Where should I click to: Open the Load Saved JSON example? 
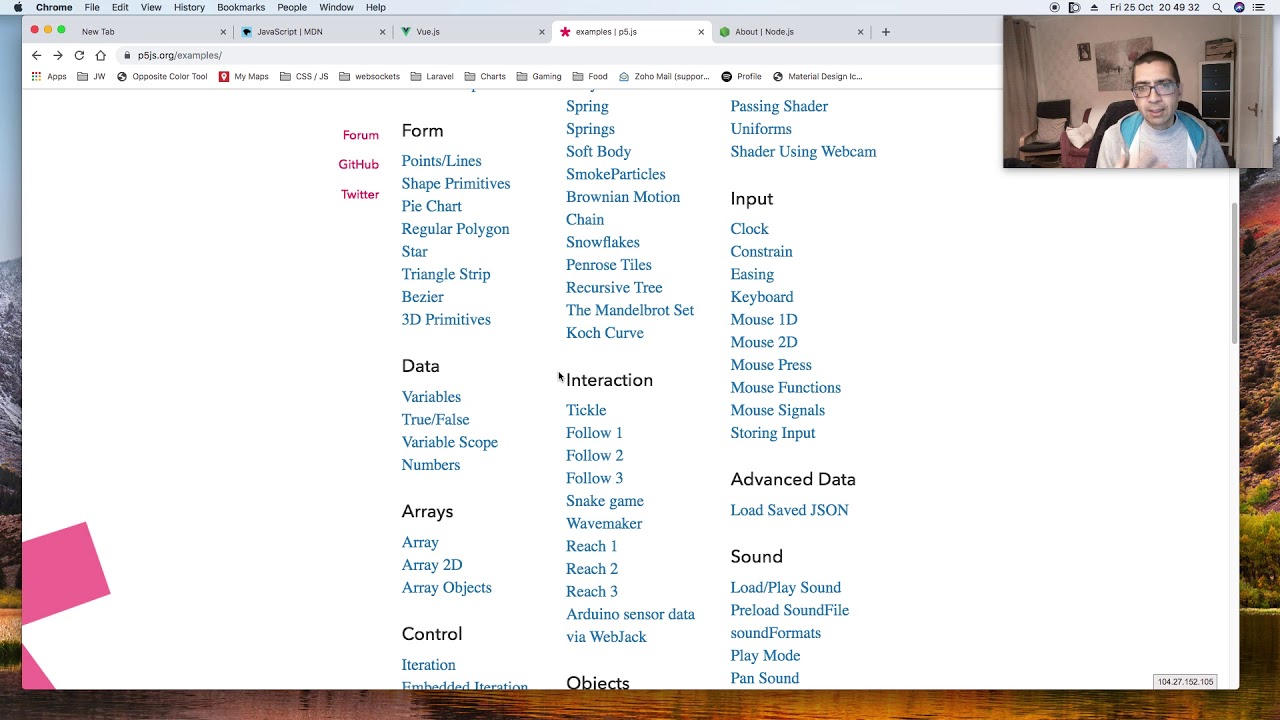pos(789,510)
